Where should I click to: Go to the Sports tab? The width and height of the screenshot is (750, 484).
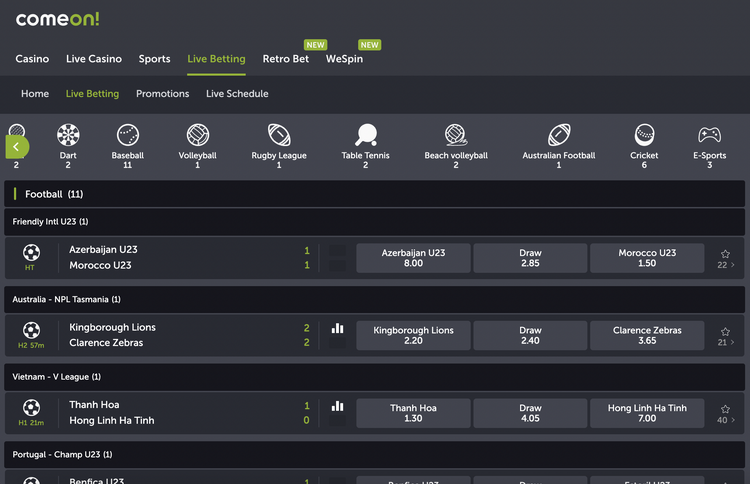click(154, 59)
